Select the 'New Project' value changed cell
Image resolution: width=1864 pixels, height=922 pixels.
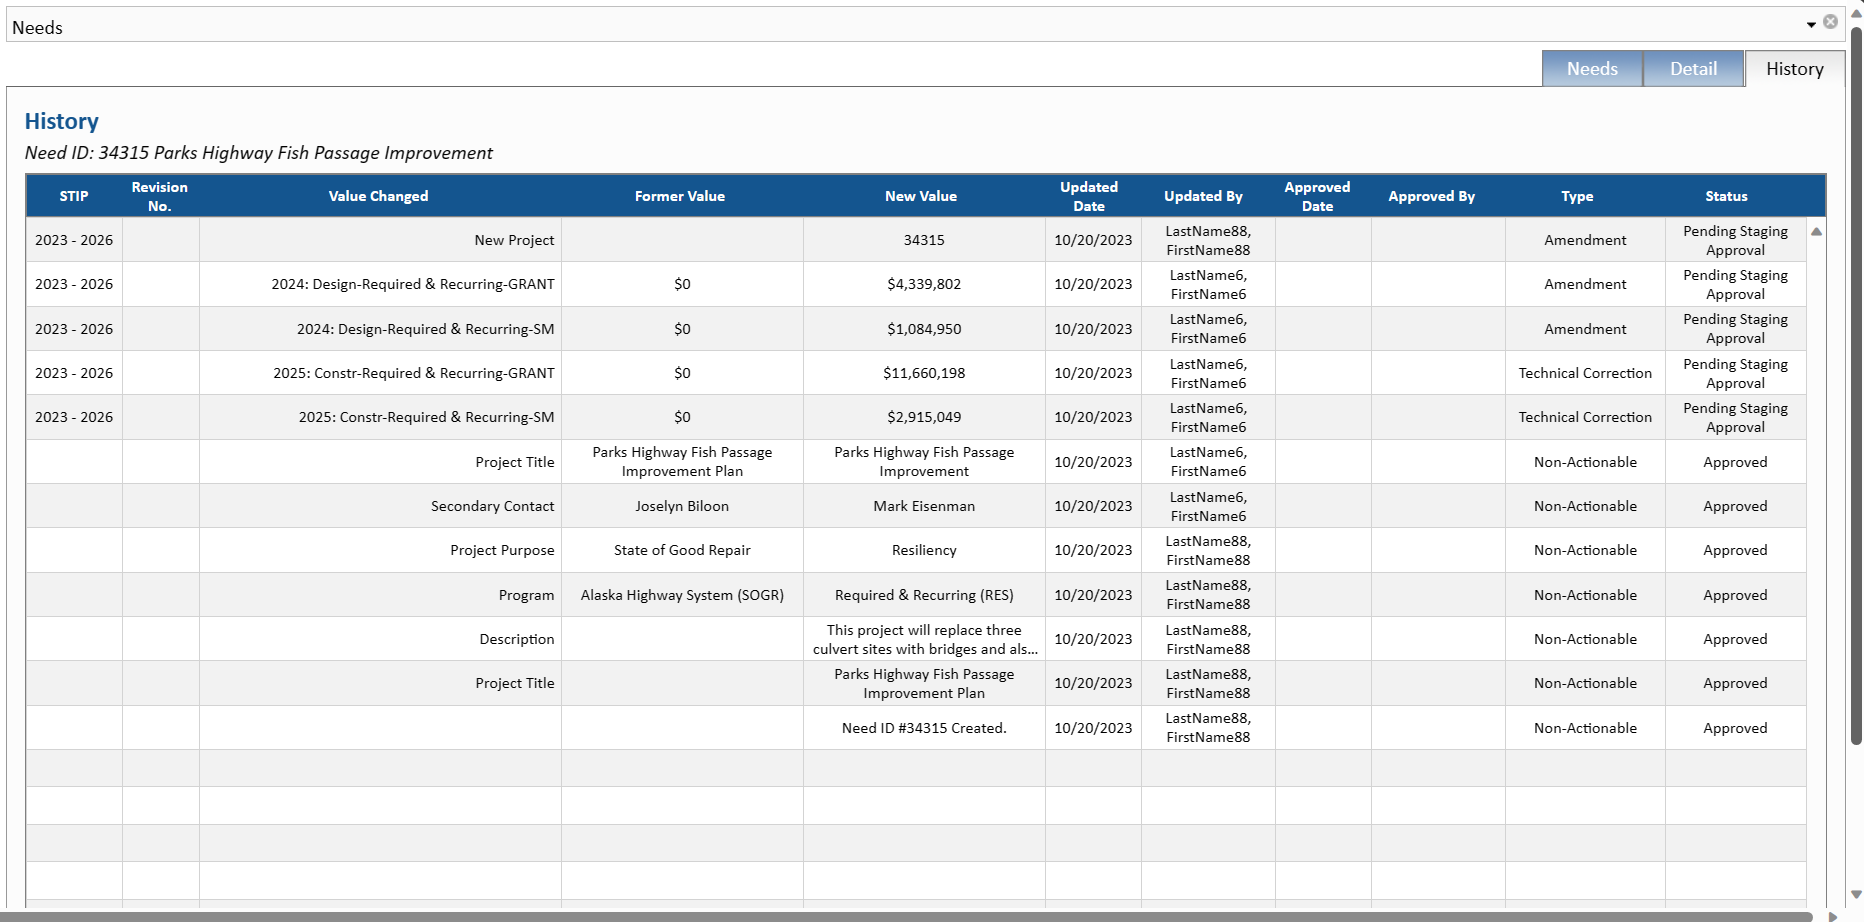pyautogui.click(x=380, y=240)
